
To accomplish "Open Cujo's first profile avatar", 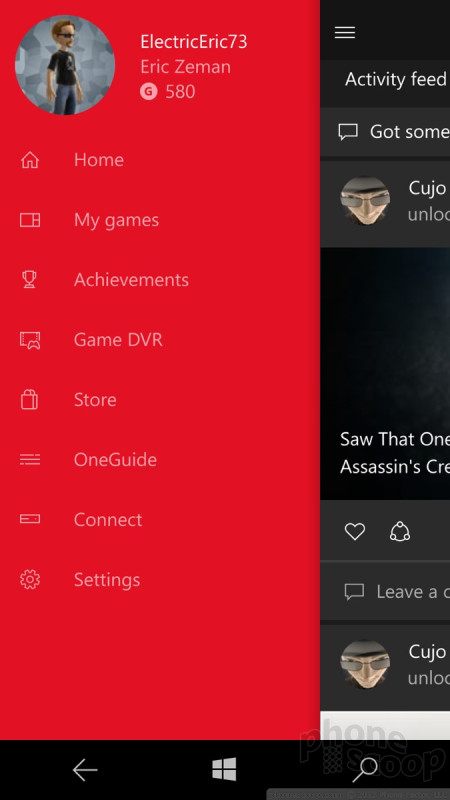I will click(365, 201).
